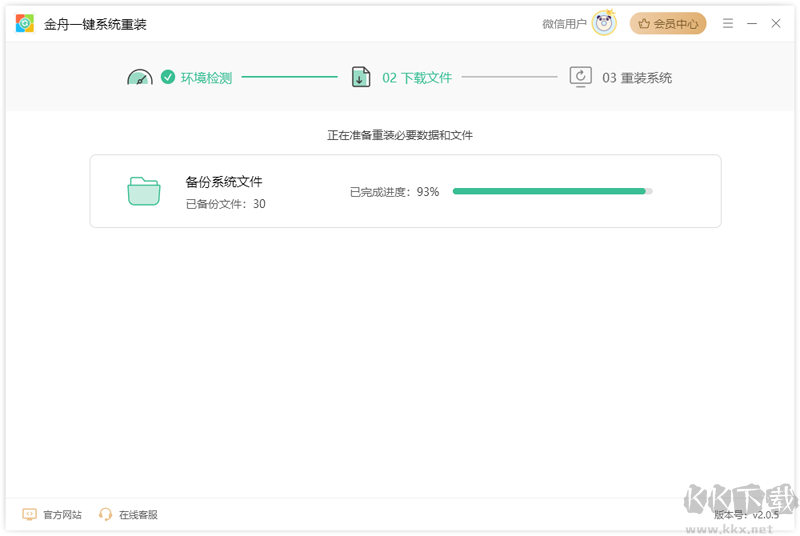Minimize the window
Viewport: 800px width, 536px height.
(752, 23)
